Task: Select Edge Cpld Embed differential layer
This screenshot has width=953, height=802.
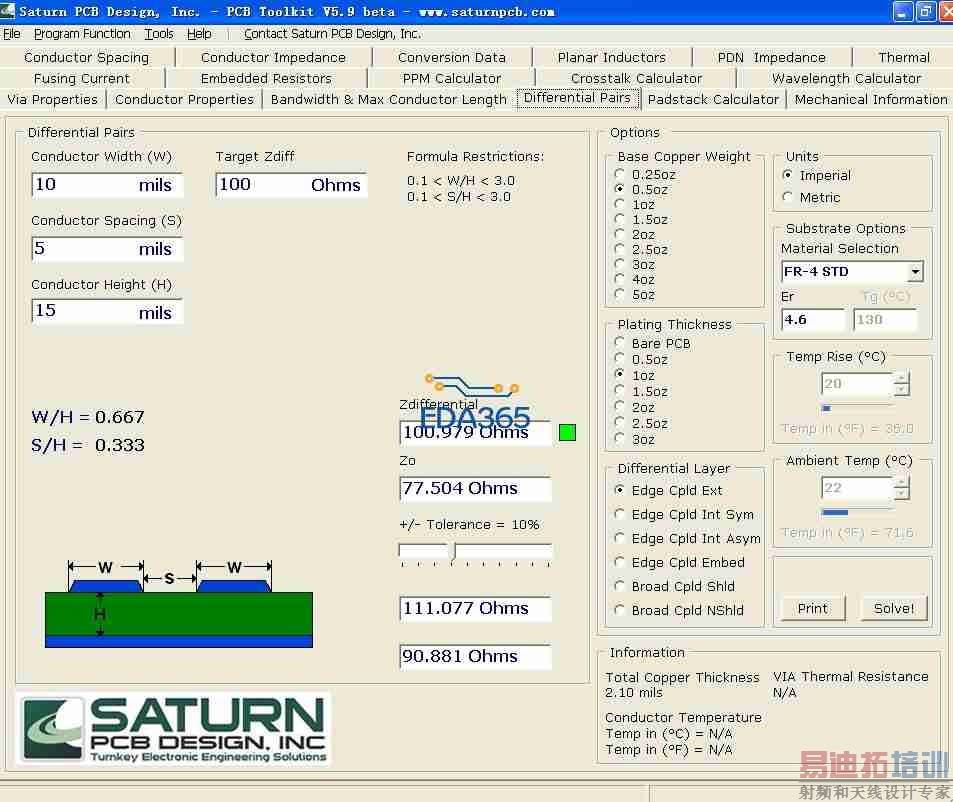Action: click(620, 563)
